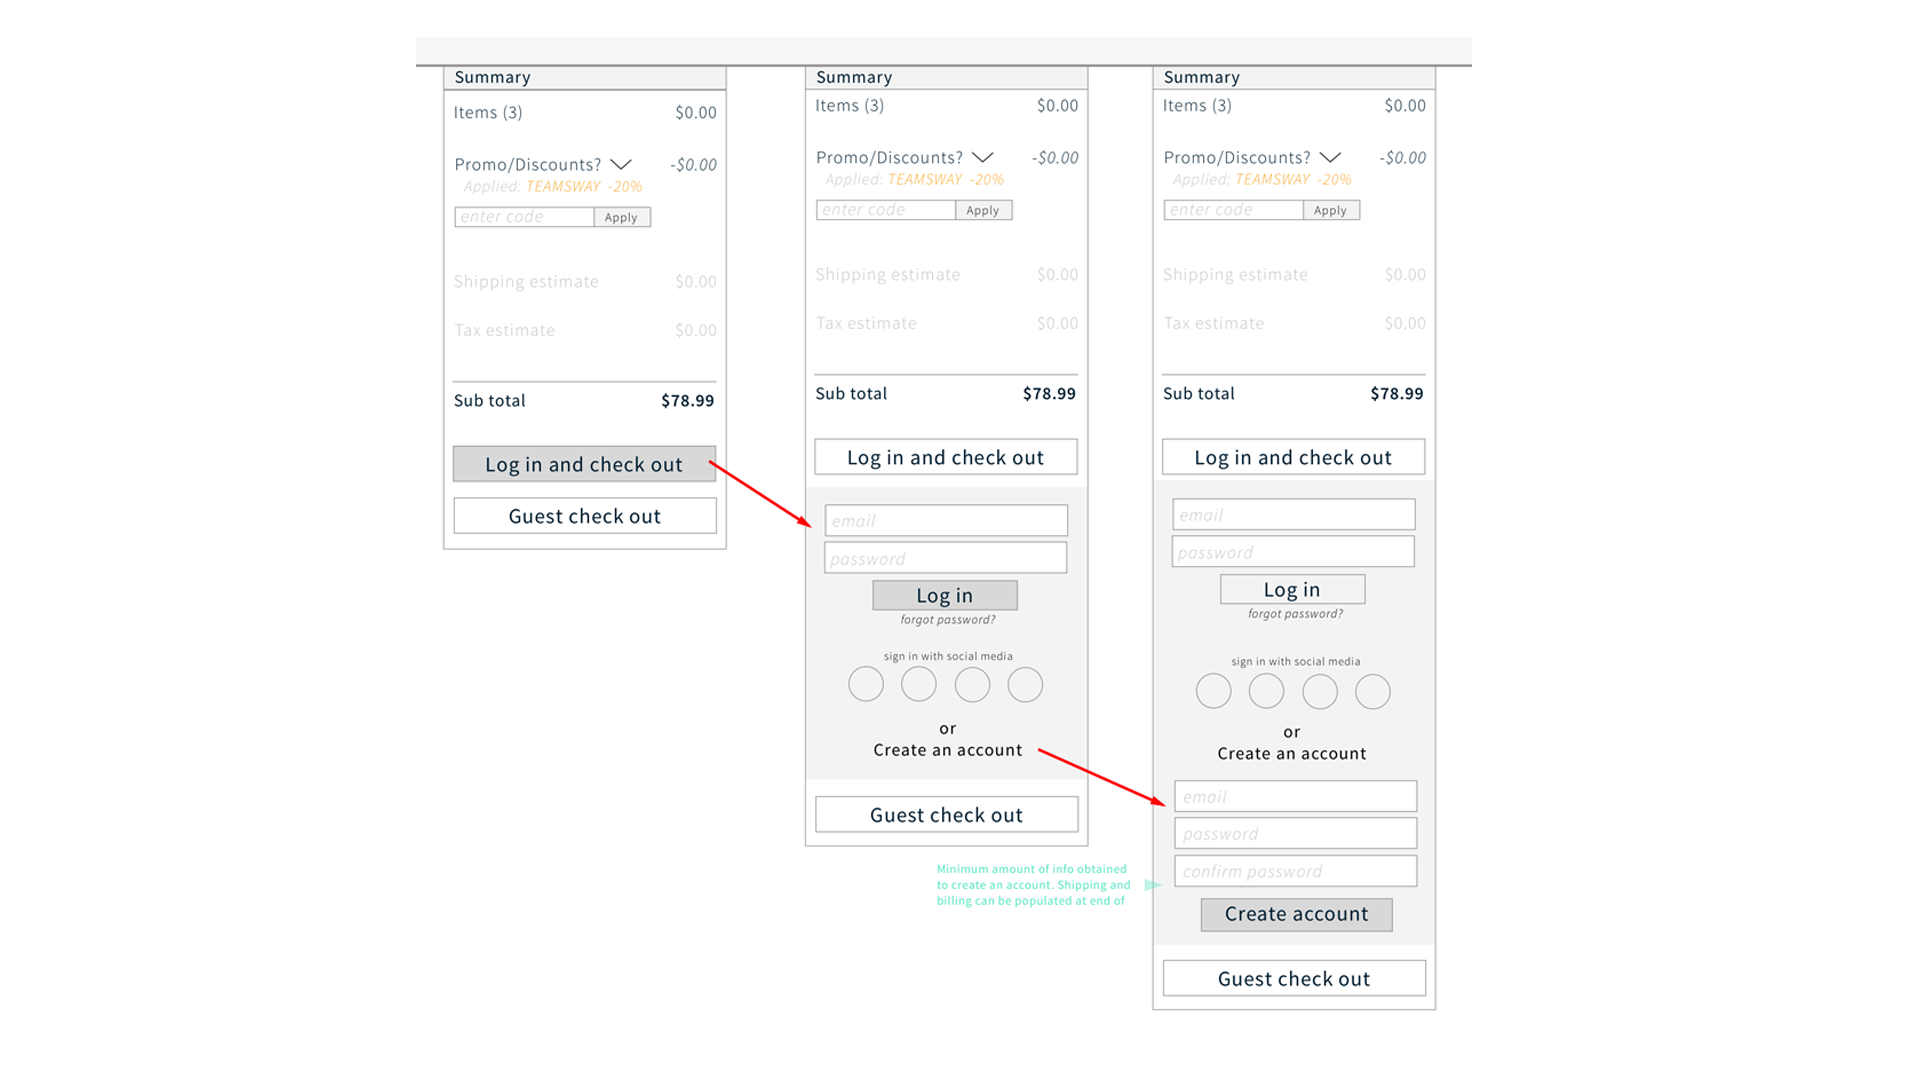Apply the promo code in the left panel
1920x1080 pixels.
pos(621,217)
